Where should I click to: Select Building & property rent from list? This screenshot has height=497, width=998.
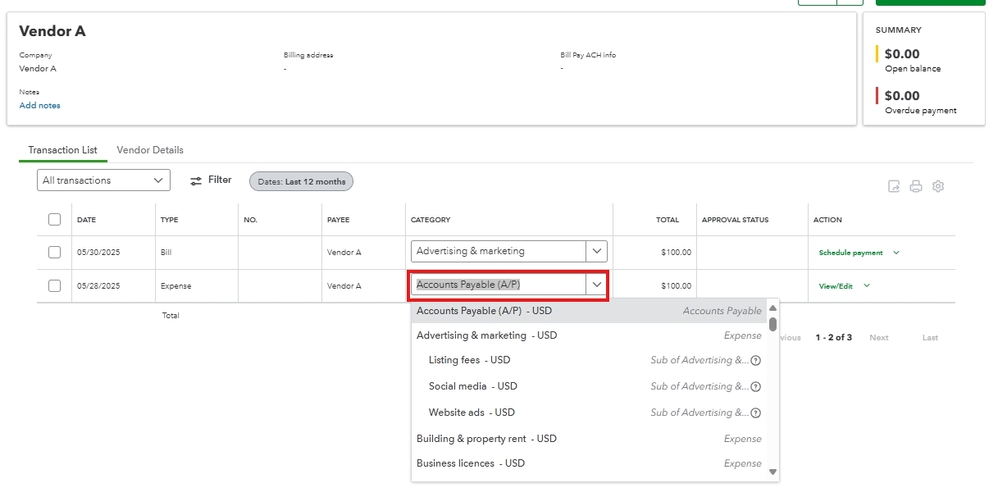pos(486,439)
